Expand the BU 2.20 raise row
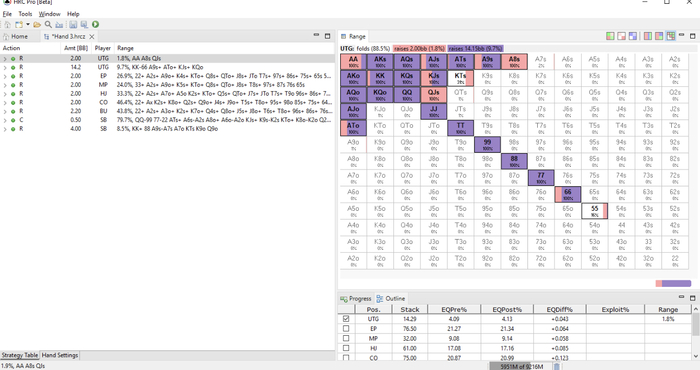700x370 pixels. (5, 111)
